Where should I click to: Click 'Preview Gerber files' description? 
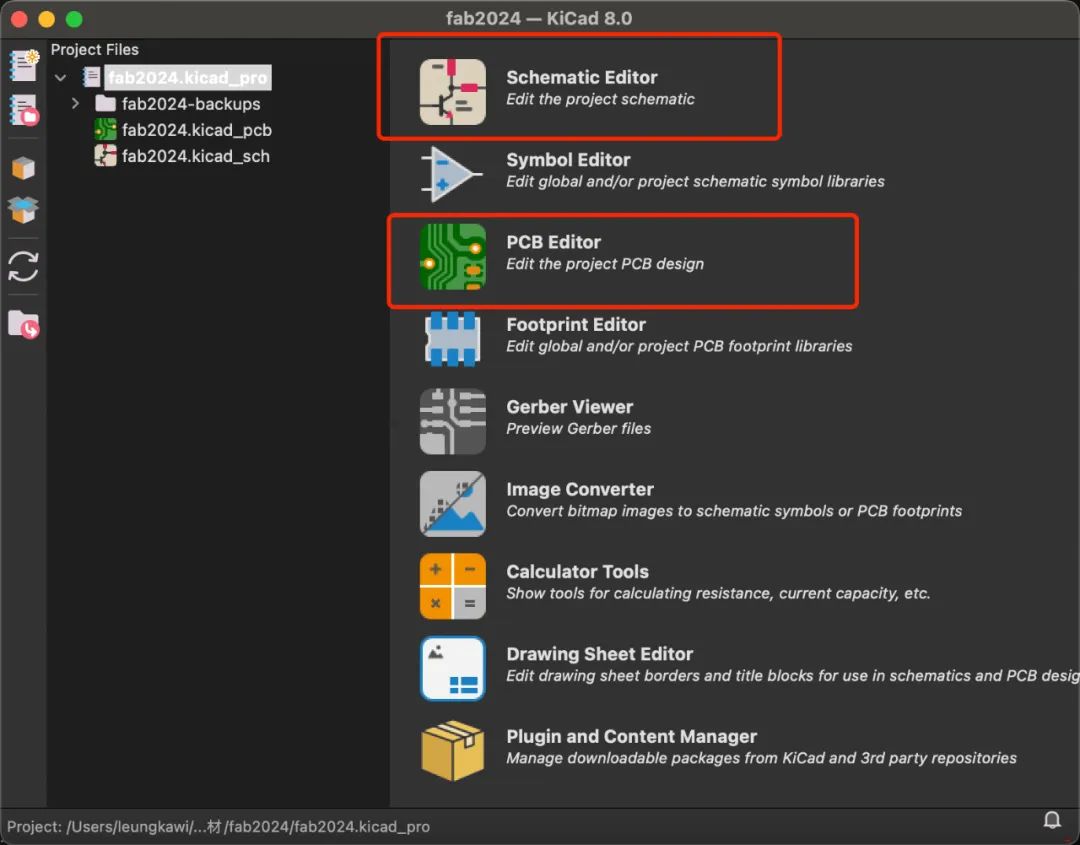579,428
